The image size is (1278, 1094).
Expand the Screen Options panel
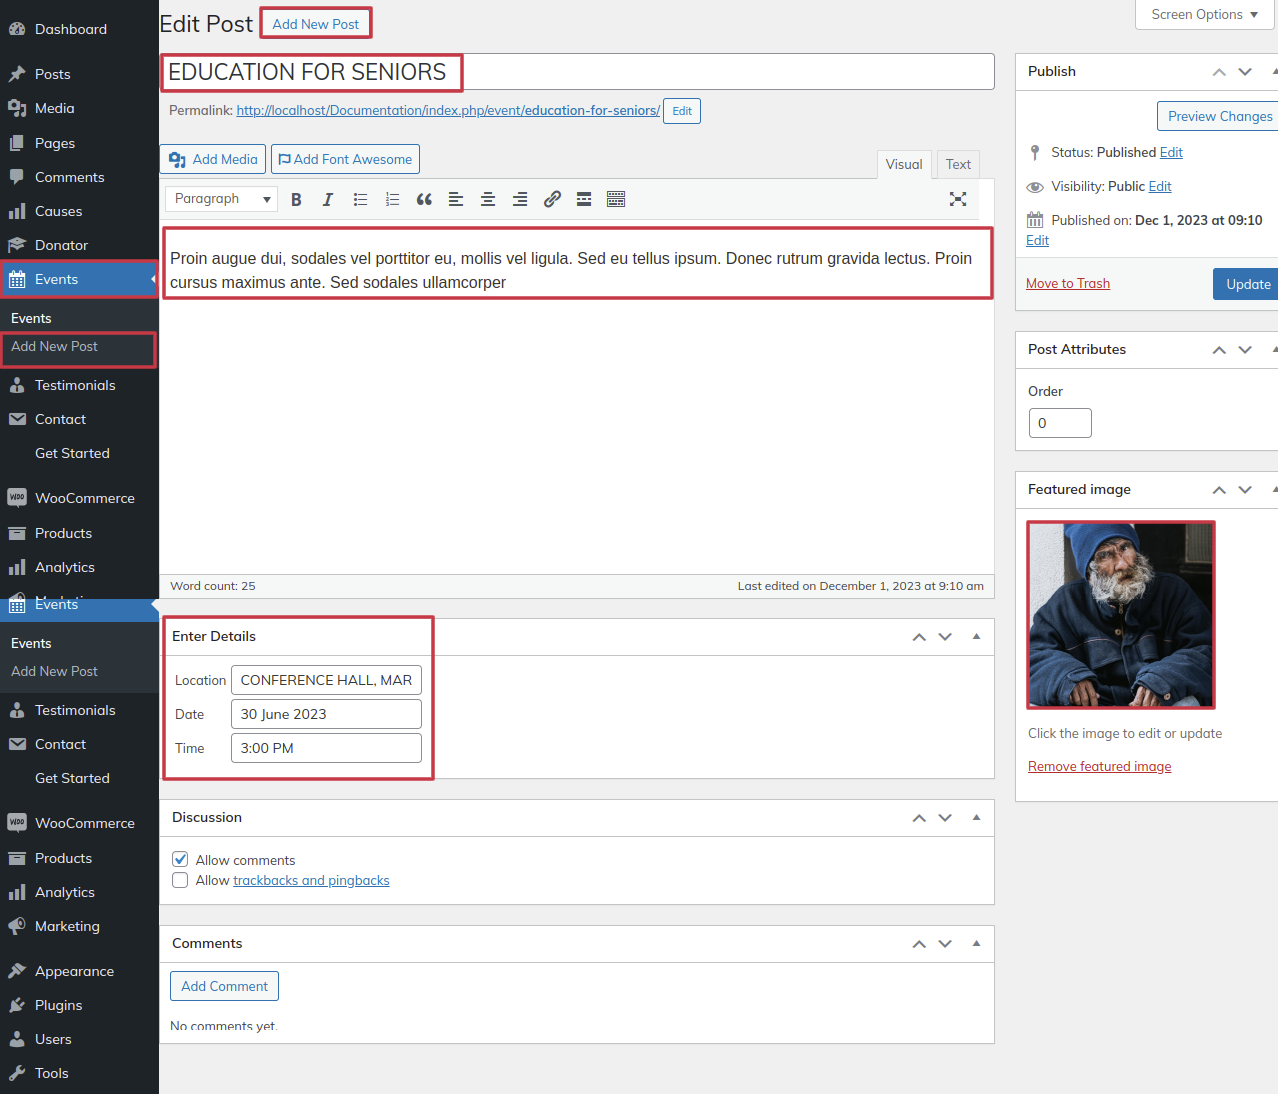point(1204,15)
